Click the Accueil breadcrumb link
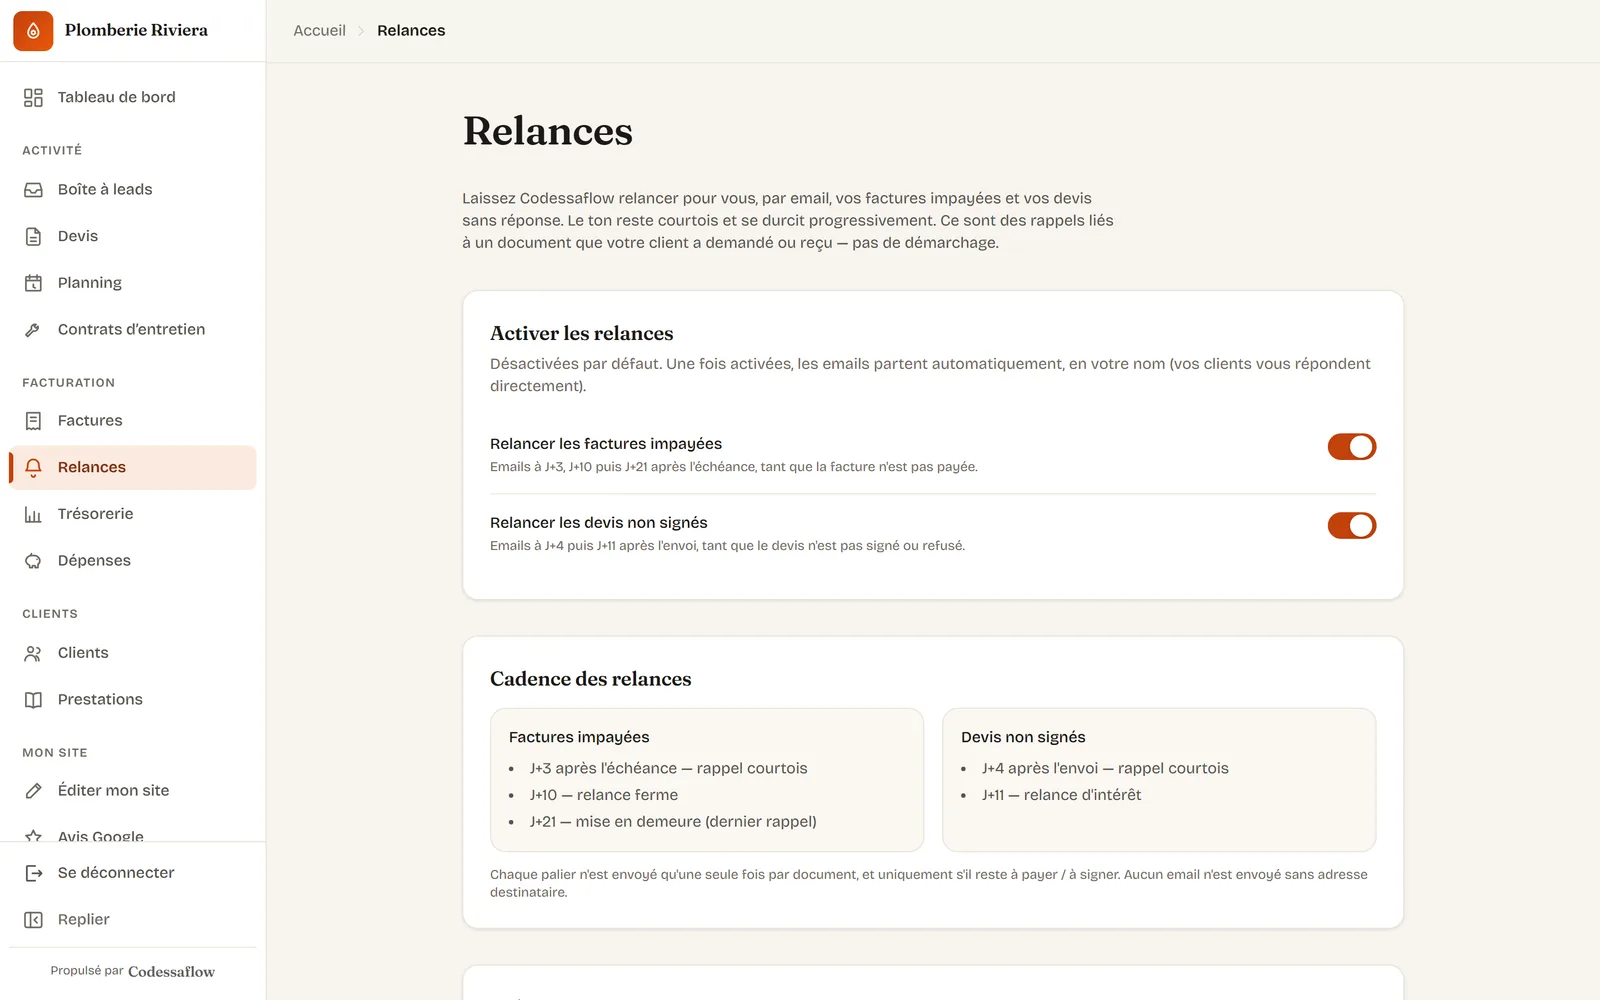 (x=319, y=31)
